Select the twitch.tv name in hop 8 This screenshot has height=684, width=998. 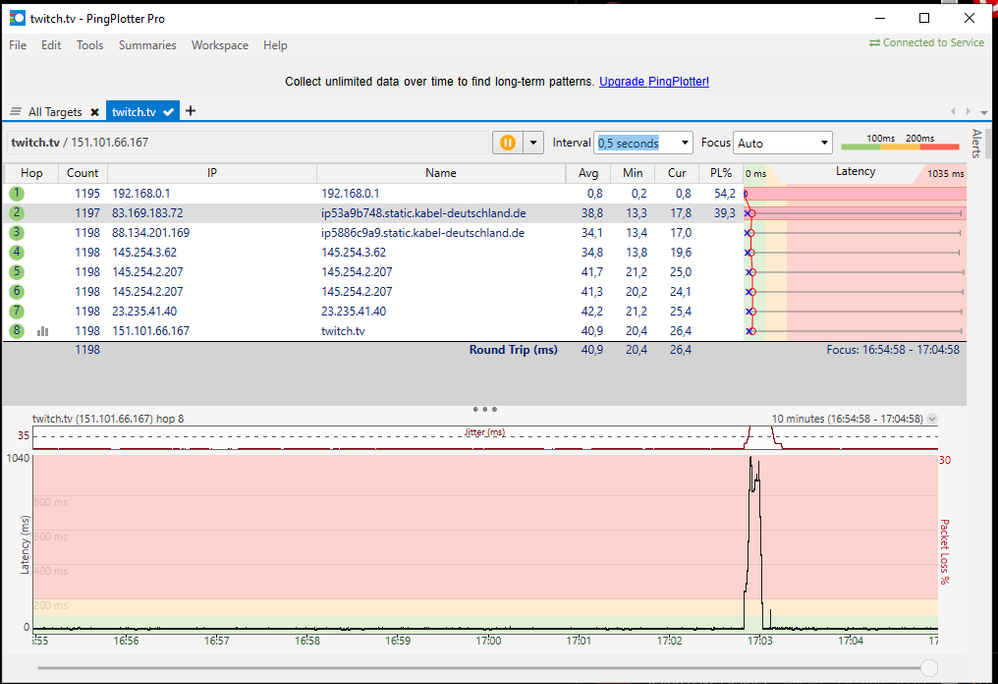343,331
